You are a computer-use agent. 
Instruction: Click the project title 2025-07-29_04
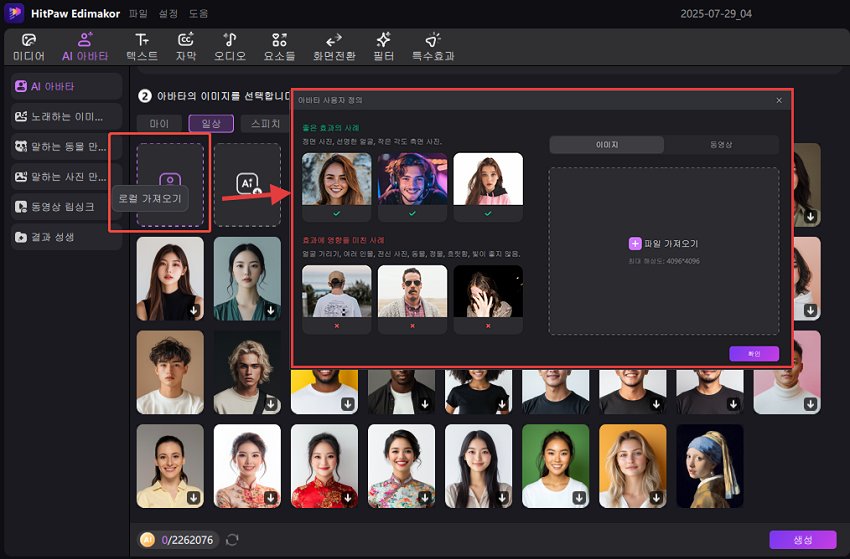click(716, 14)
